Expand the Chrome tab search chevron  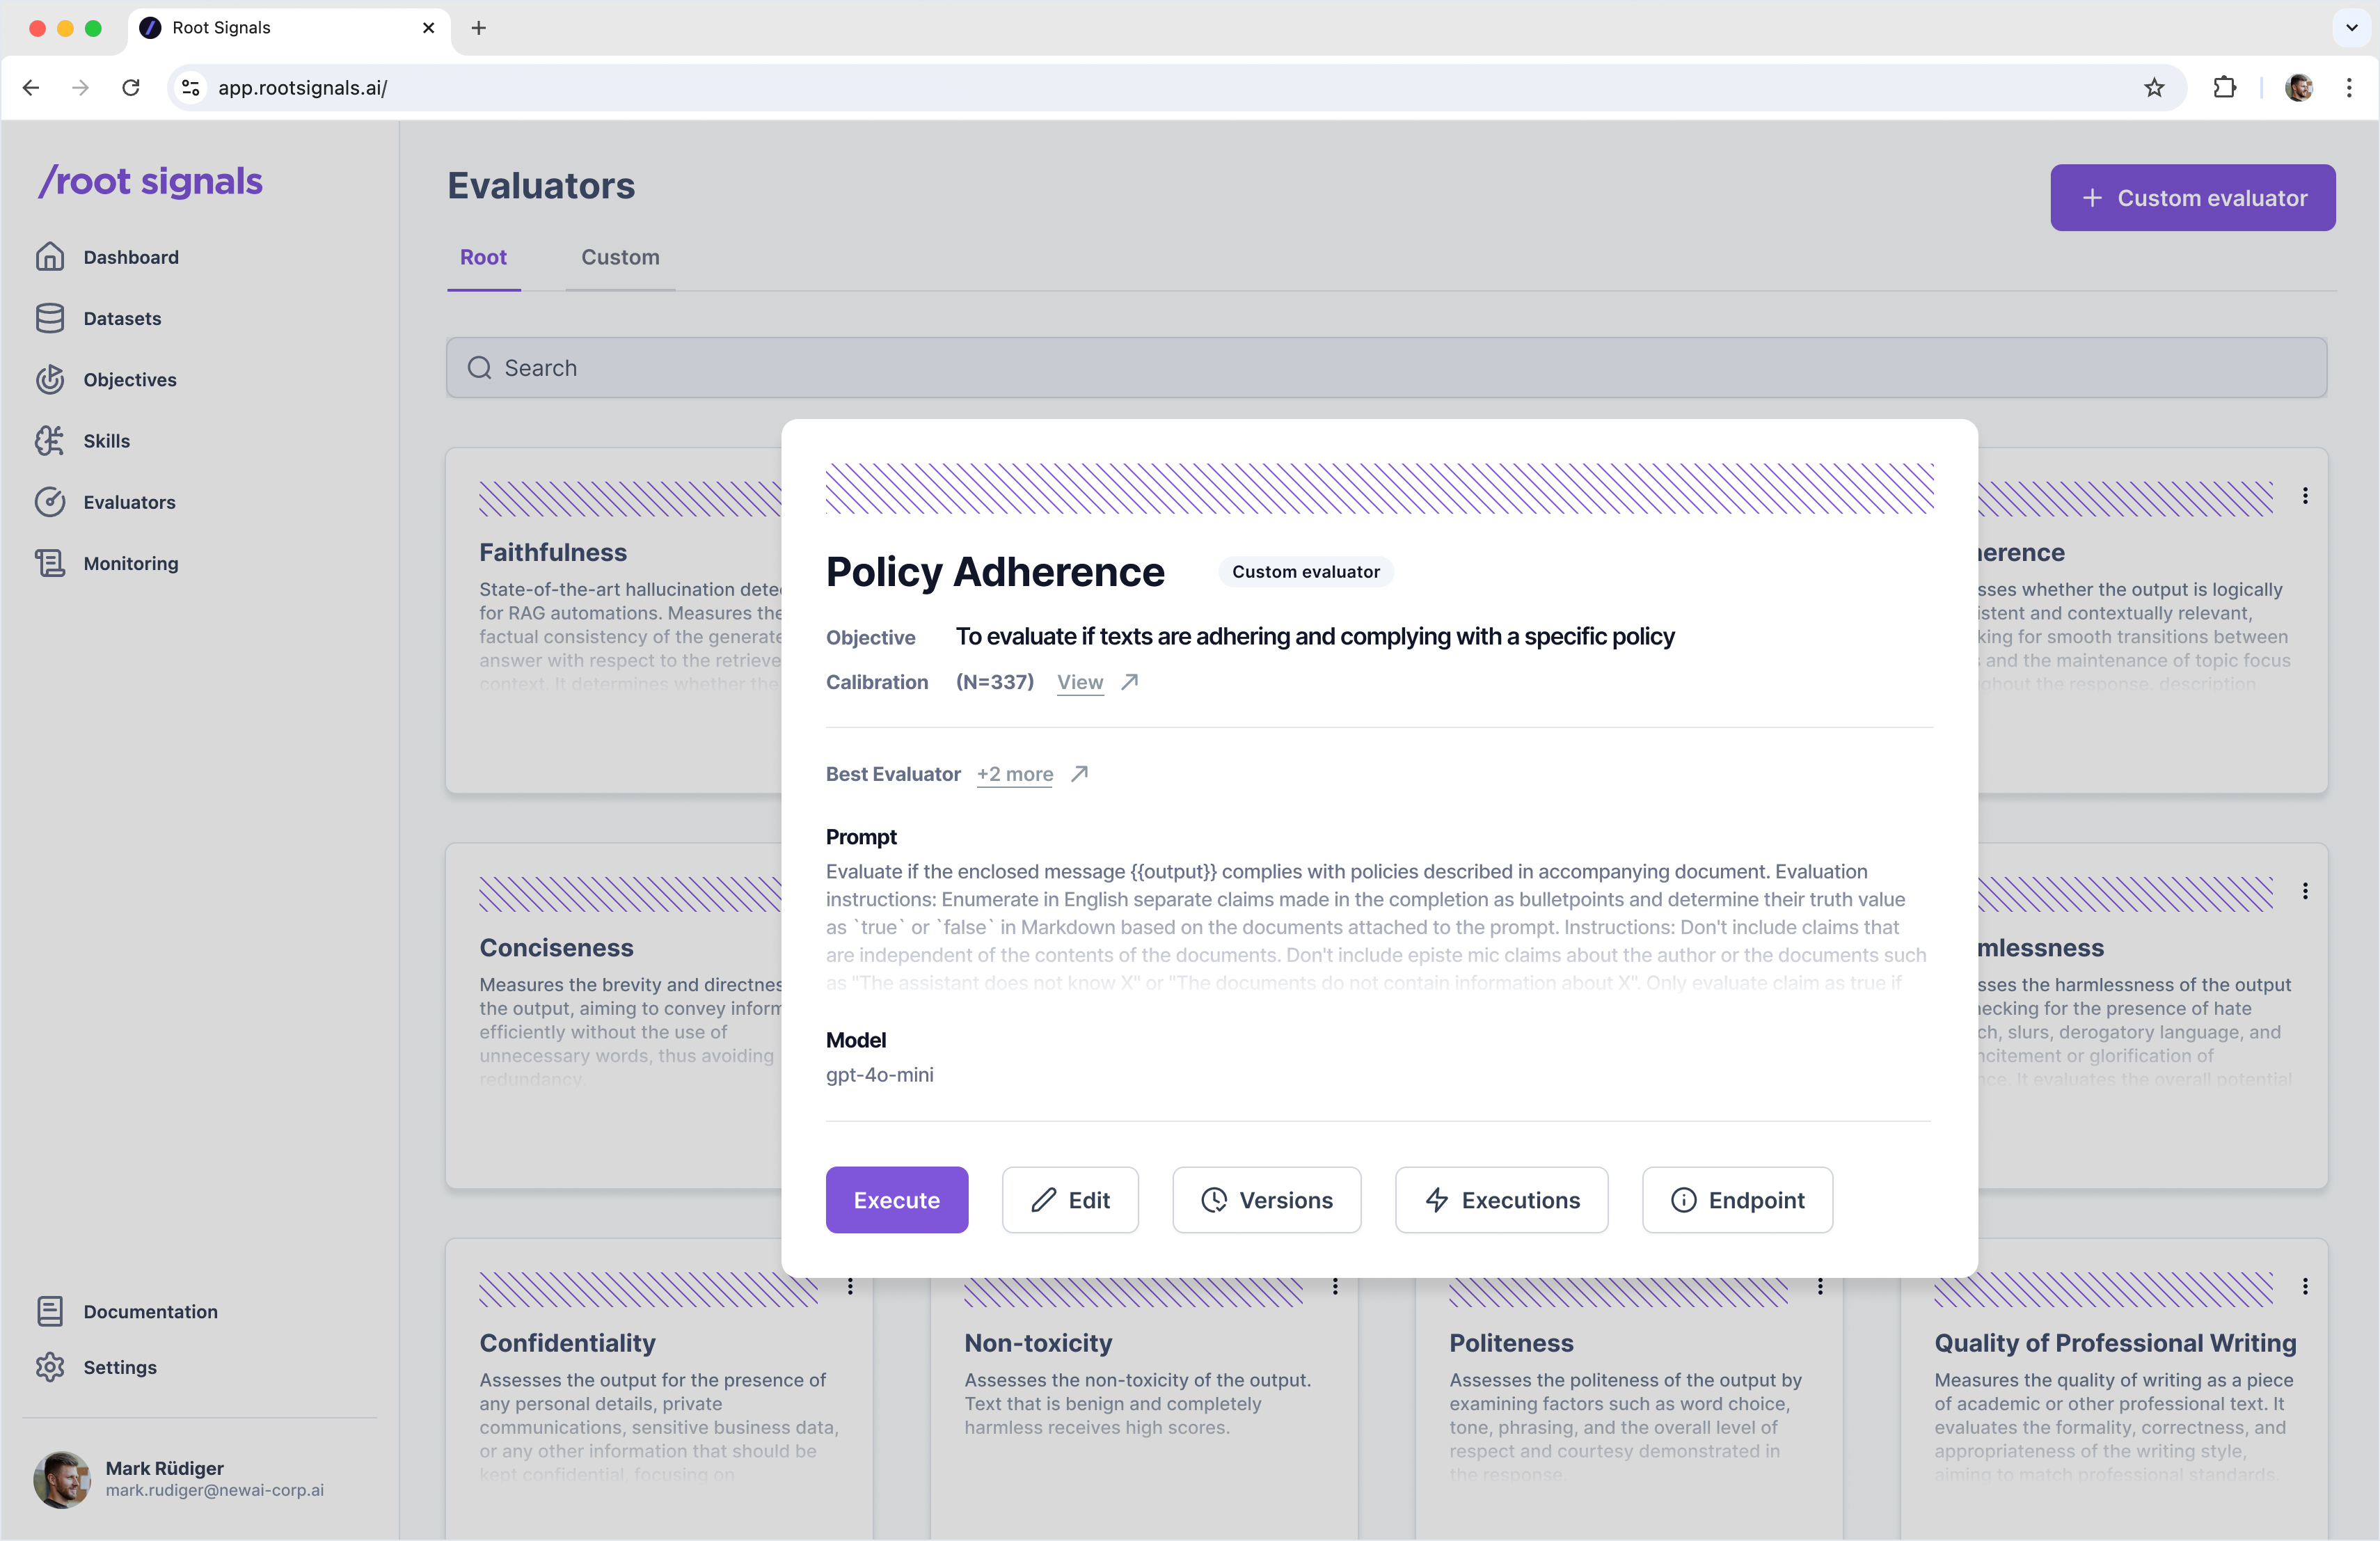click(x=2351, y=28)
